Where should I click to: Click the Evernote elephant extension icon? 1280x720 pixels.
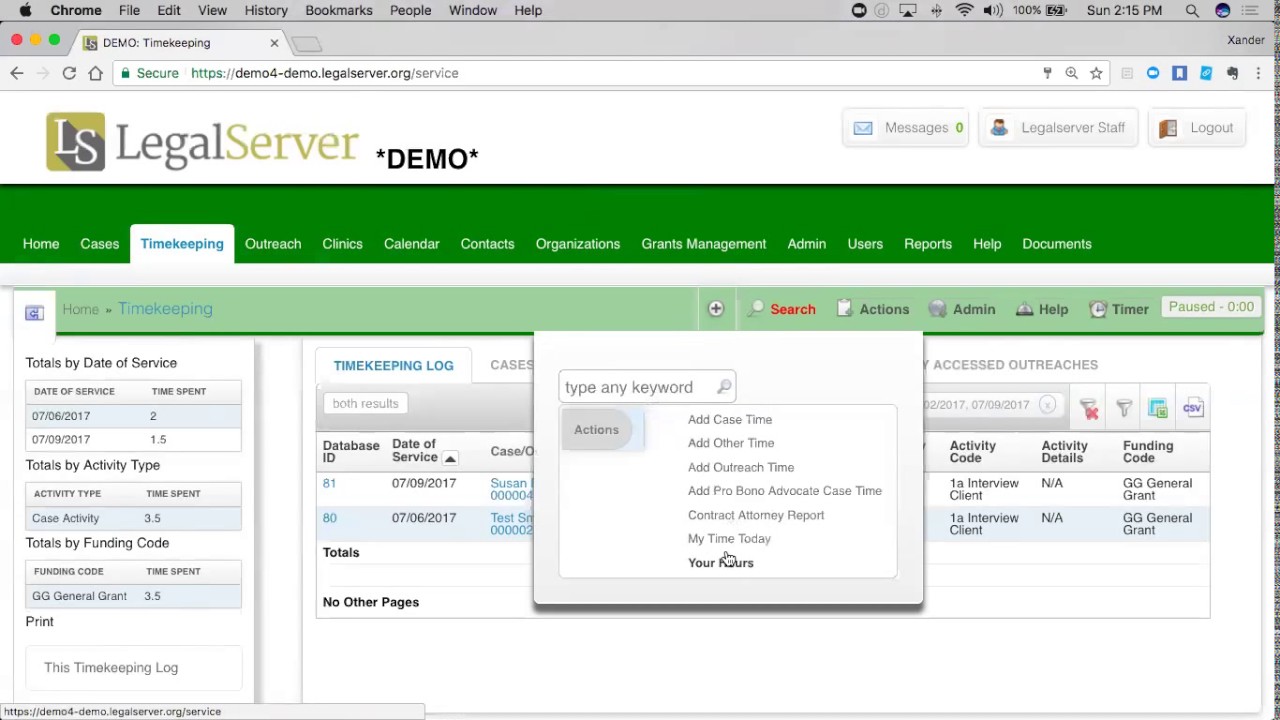[1232, 73]
